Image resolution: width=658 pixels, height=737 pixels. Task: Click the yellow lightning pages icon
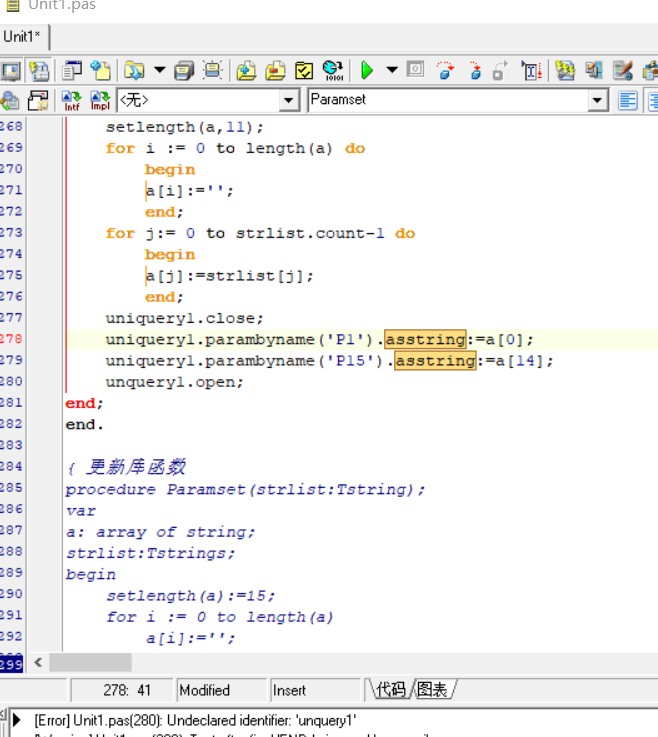[x=564, y=71]
